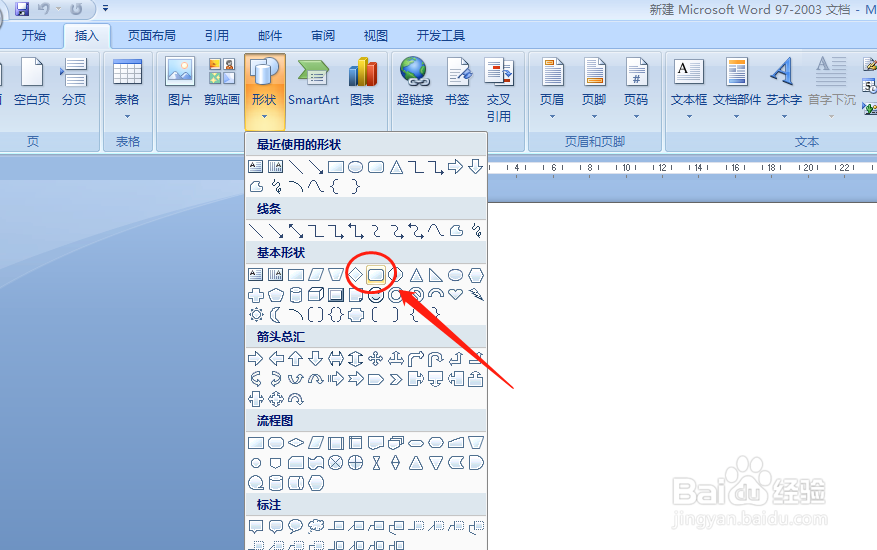Image resolution: width=877 pixels, height=550 pixels.
Task: Select right brace in 最近使用的形状
Action: pyautogui.click(x=356, y=186)
